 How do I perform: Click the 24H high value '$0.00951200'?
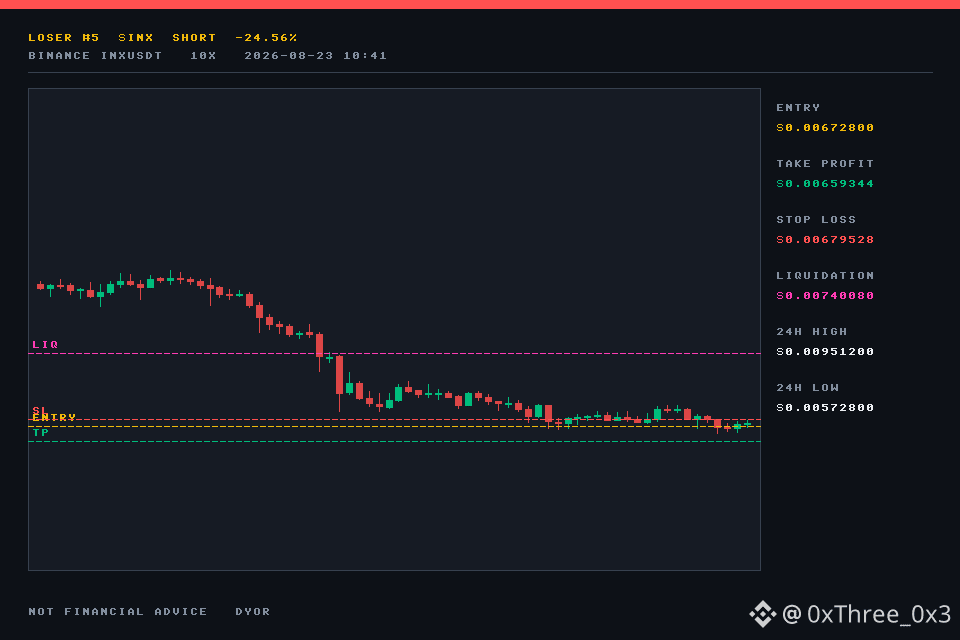[825, 352]
